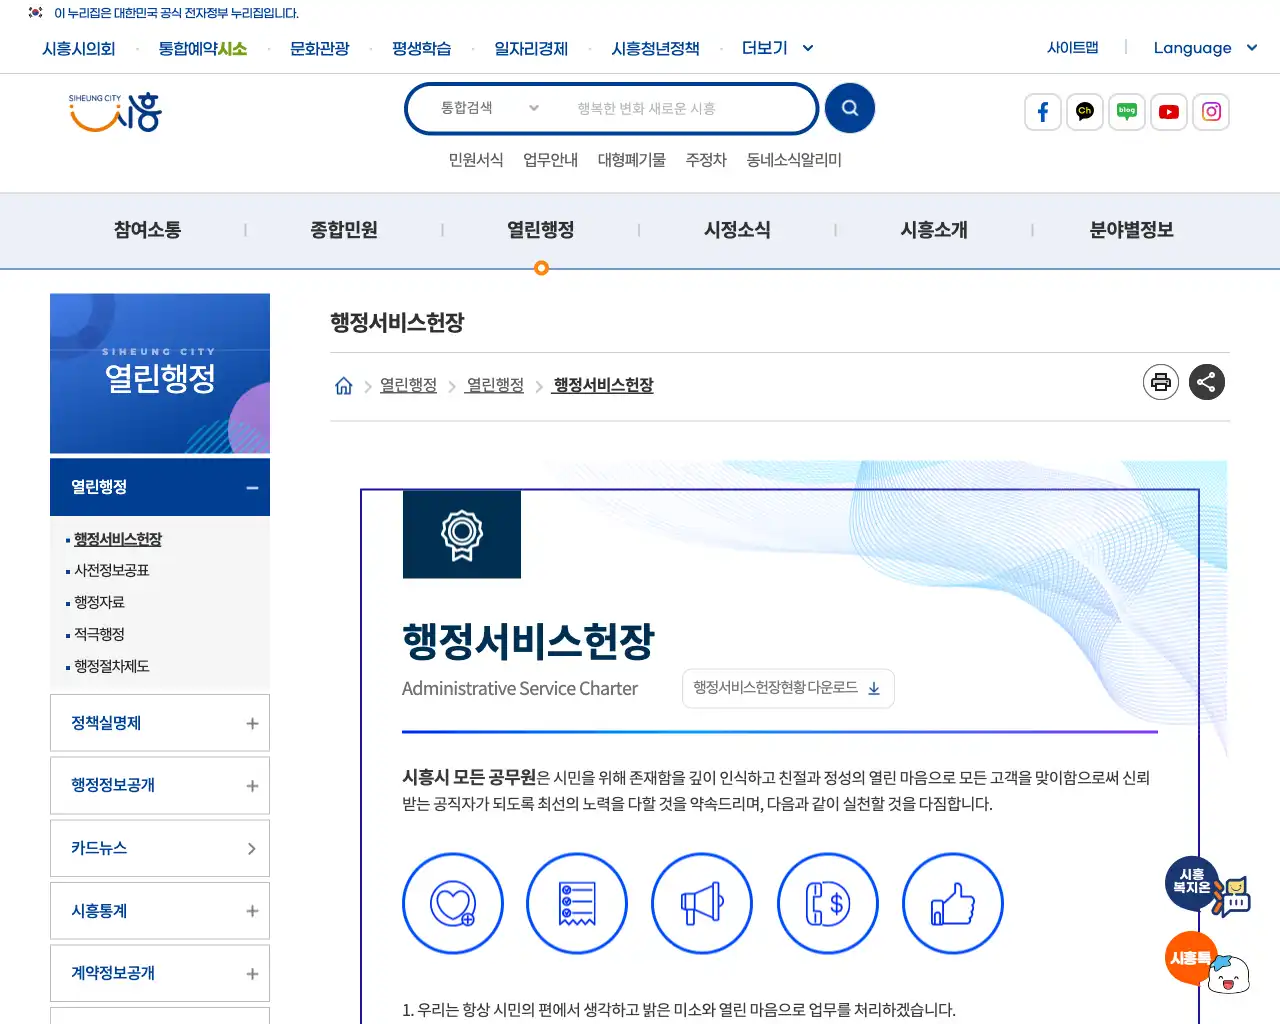1280x1024 pixels.
Task: Expand the 시흥통계 sidebar section
Action: pyautogui.click(x=160, y=911)
